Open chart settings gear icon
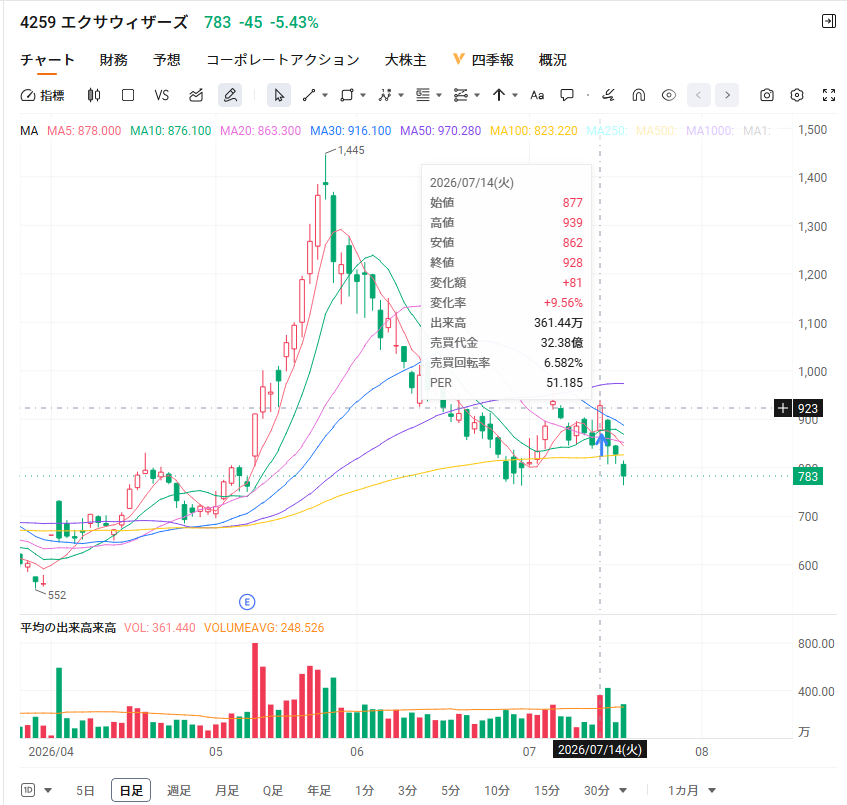The image size is (847, 805). 797,96
